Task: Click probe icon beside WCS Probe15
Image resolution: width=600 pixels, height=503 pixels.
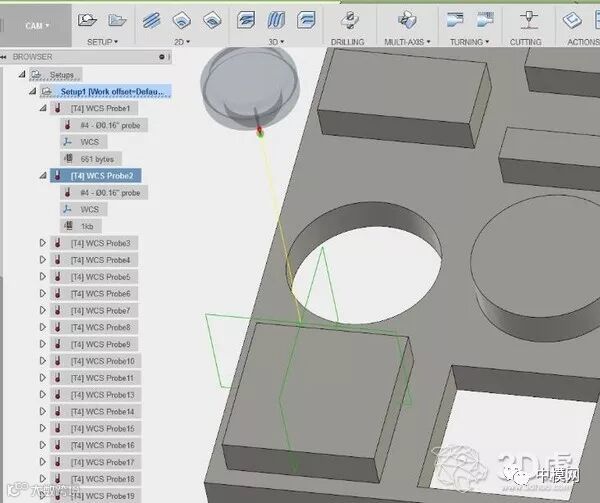Action: point(58,428)
